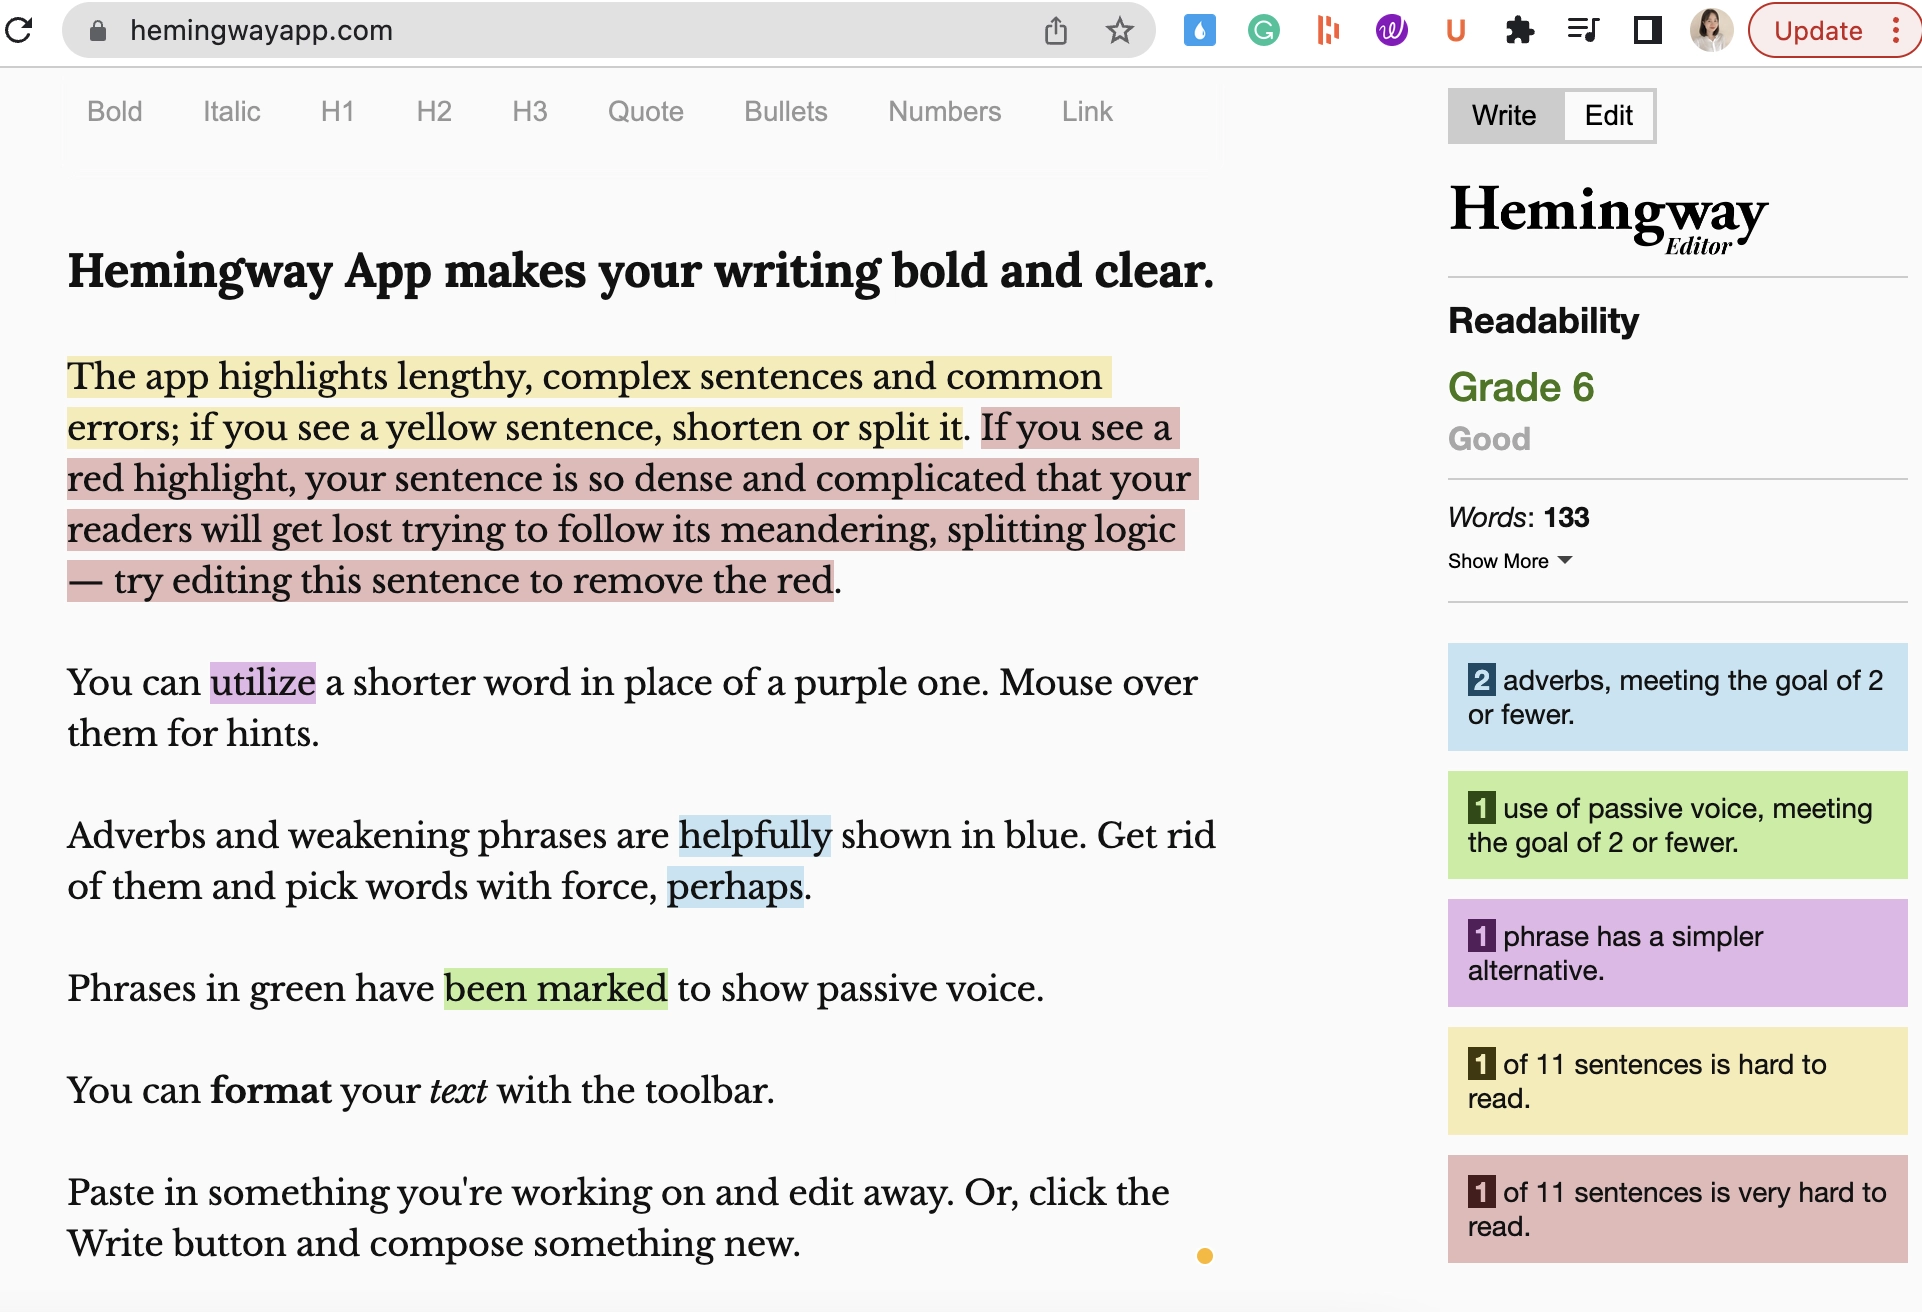The height and width of the screenshot is (1312, 1922).
Task: Open the Extensions puzzle piece menu
Action: 1520,31
